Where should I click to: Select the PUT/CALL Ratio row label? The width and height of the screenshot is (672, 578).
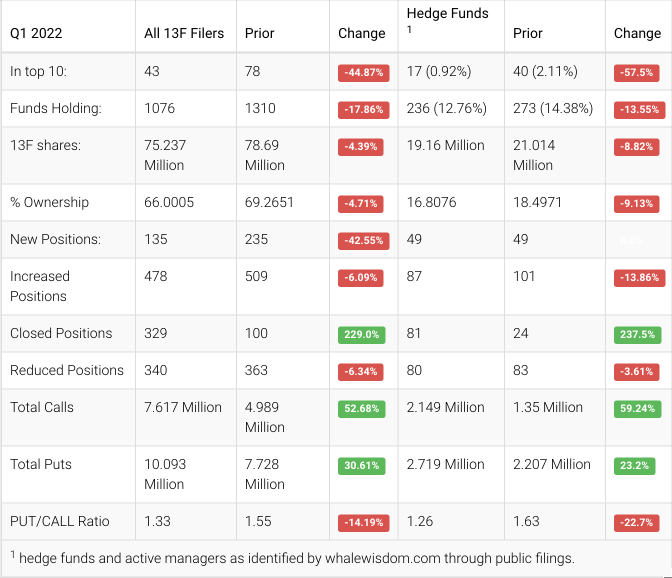pyautogui.click(x=60, y=521)
